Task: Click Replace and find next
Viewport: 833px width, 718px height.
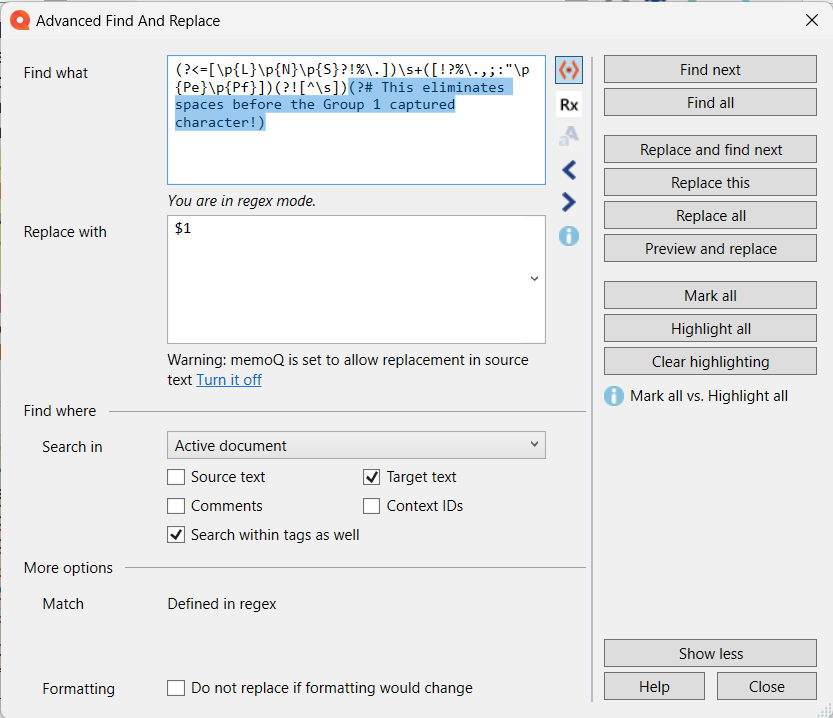Action: (x=710, y=149)
